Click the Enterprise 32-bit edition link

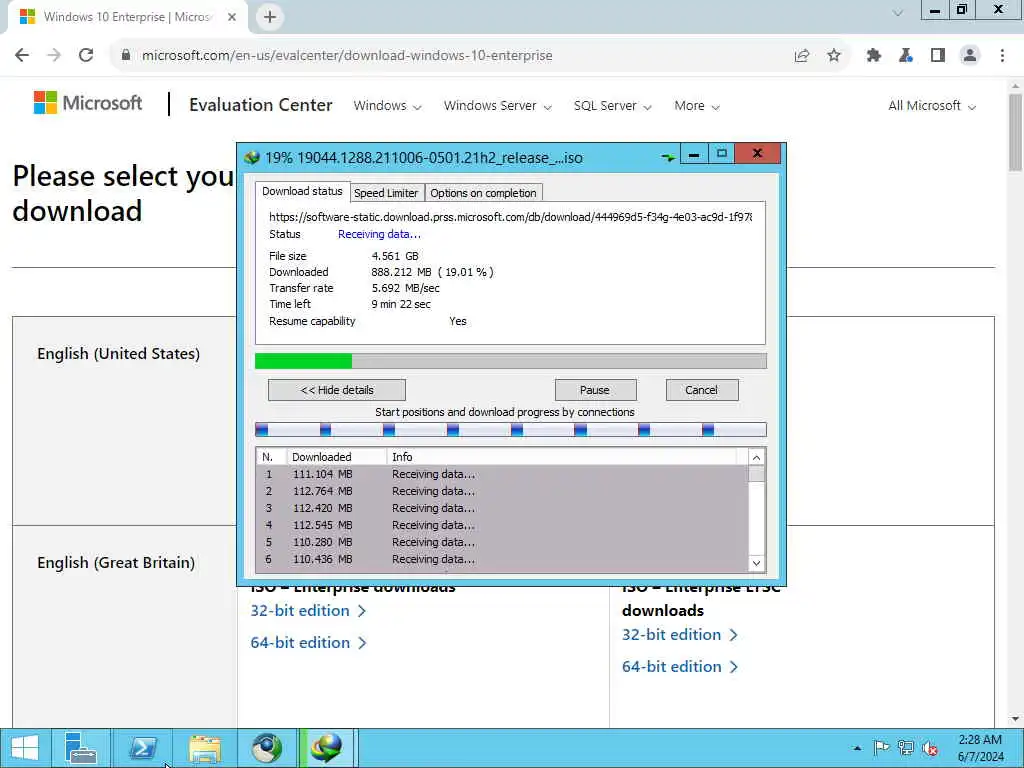pyautogui.click(x=308, y=611)
